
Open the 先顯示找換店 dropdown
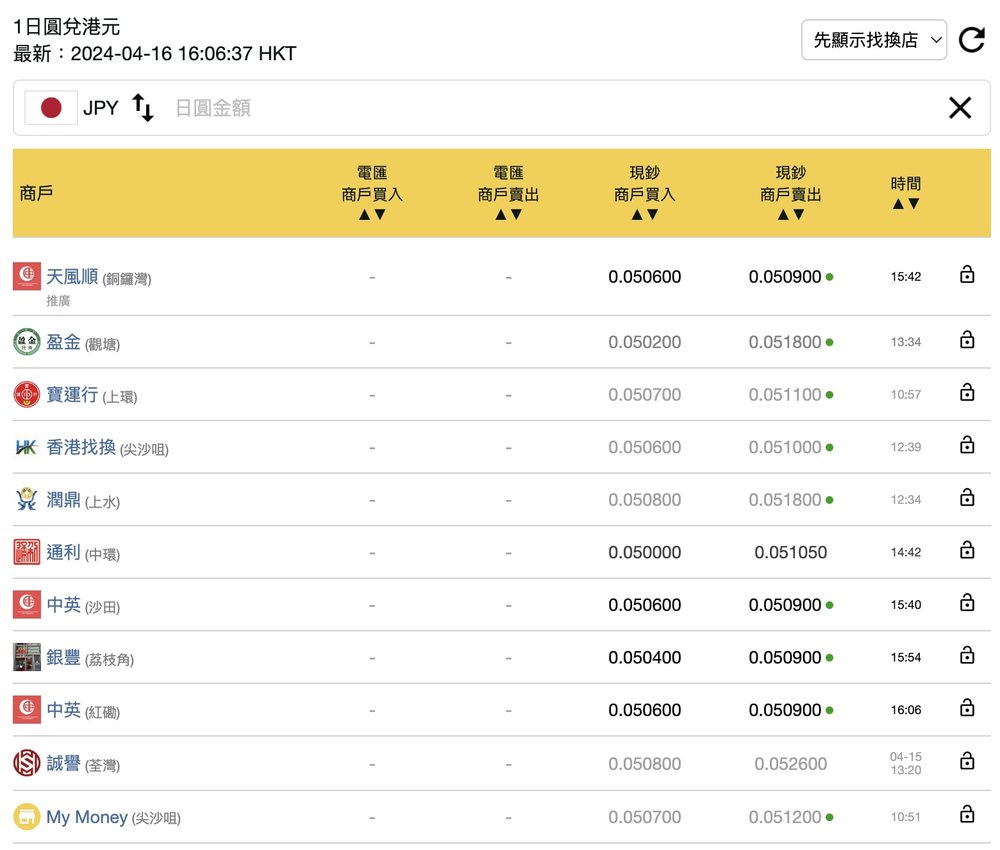[x=873, y=40]
